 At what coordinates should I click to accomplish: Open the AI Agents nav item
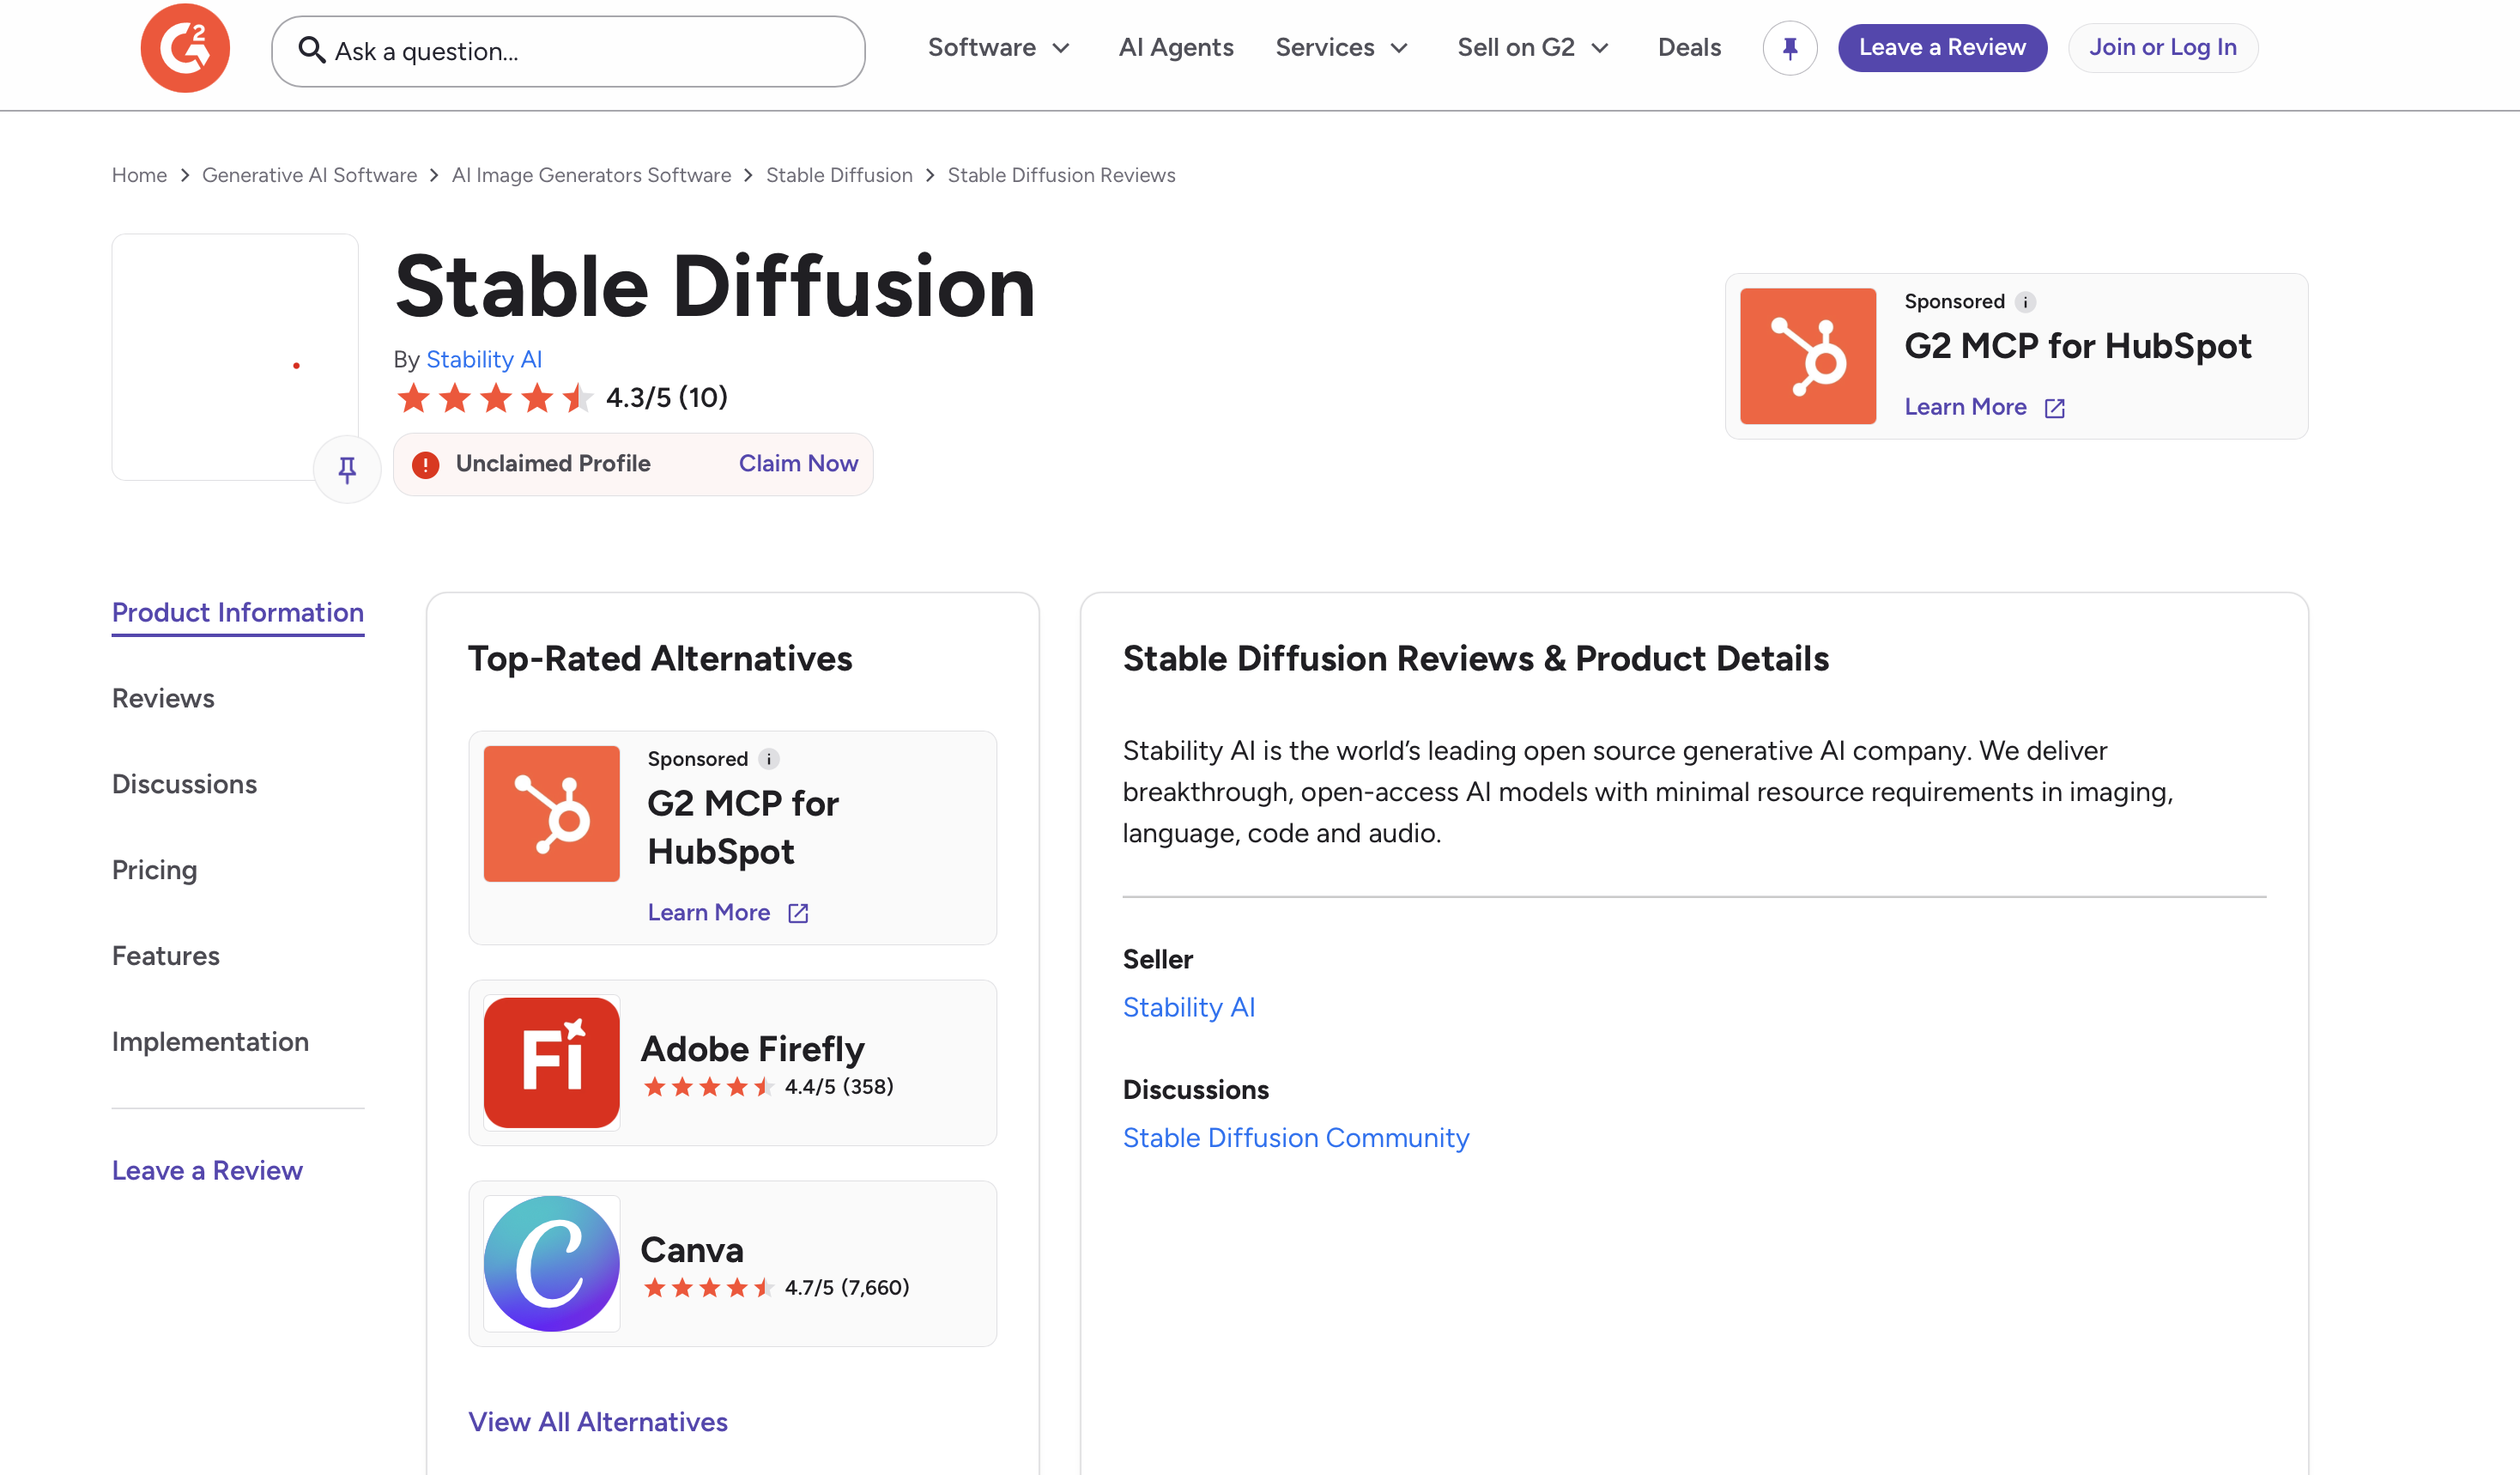click(x=1176, y=48)
